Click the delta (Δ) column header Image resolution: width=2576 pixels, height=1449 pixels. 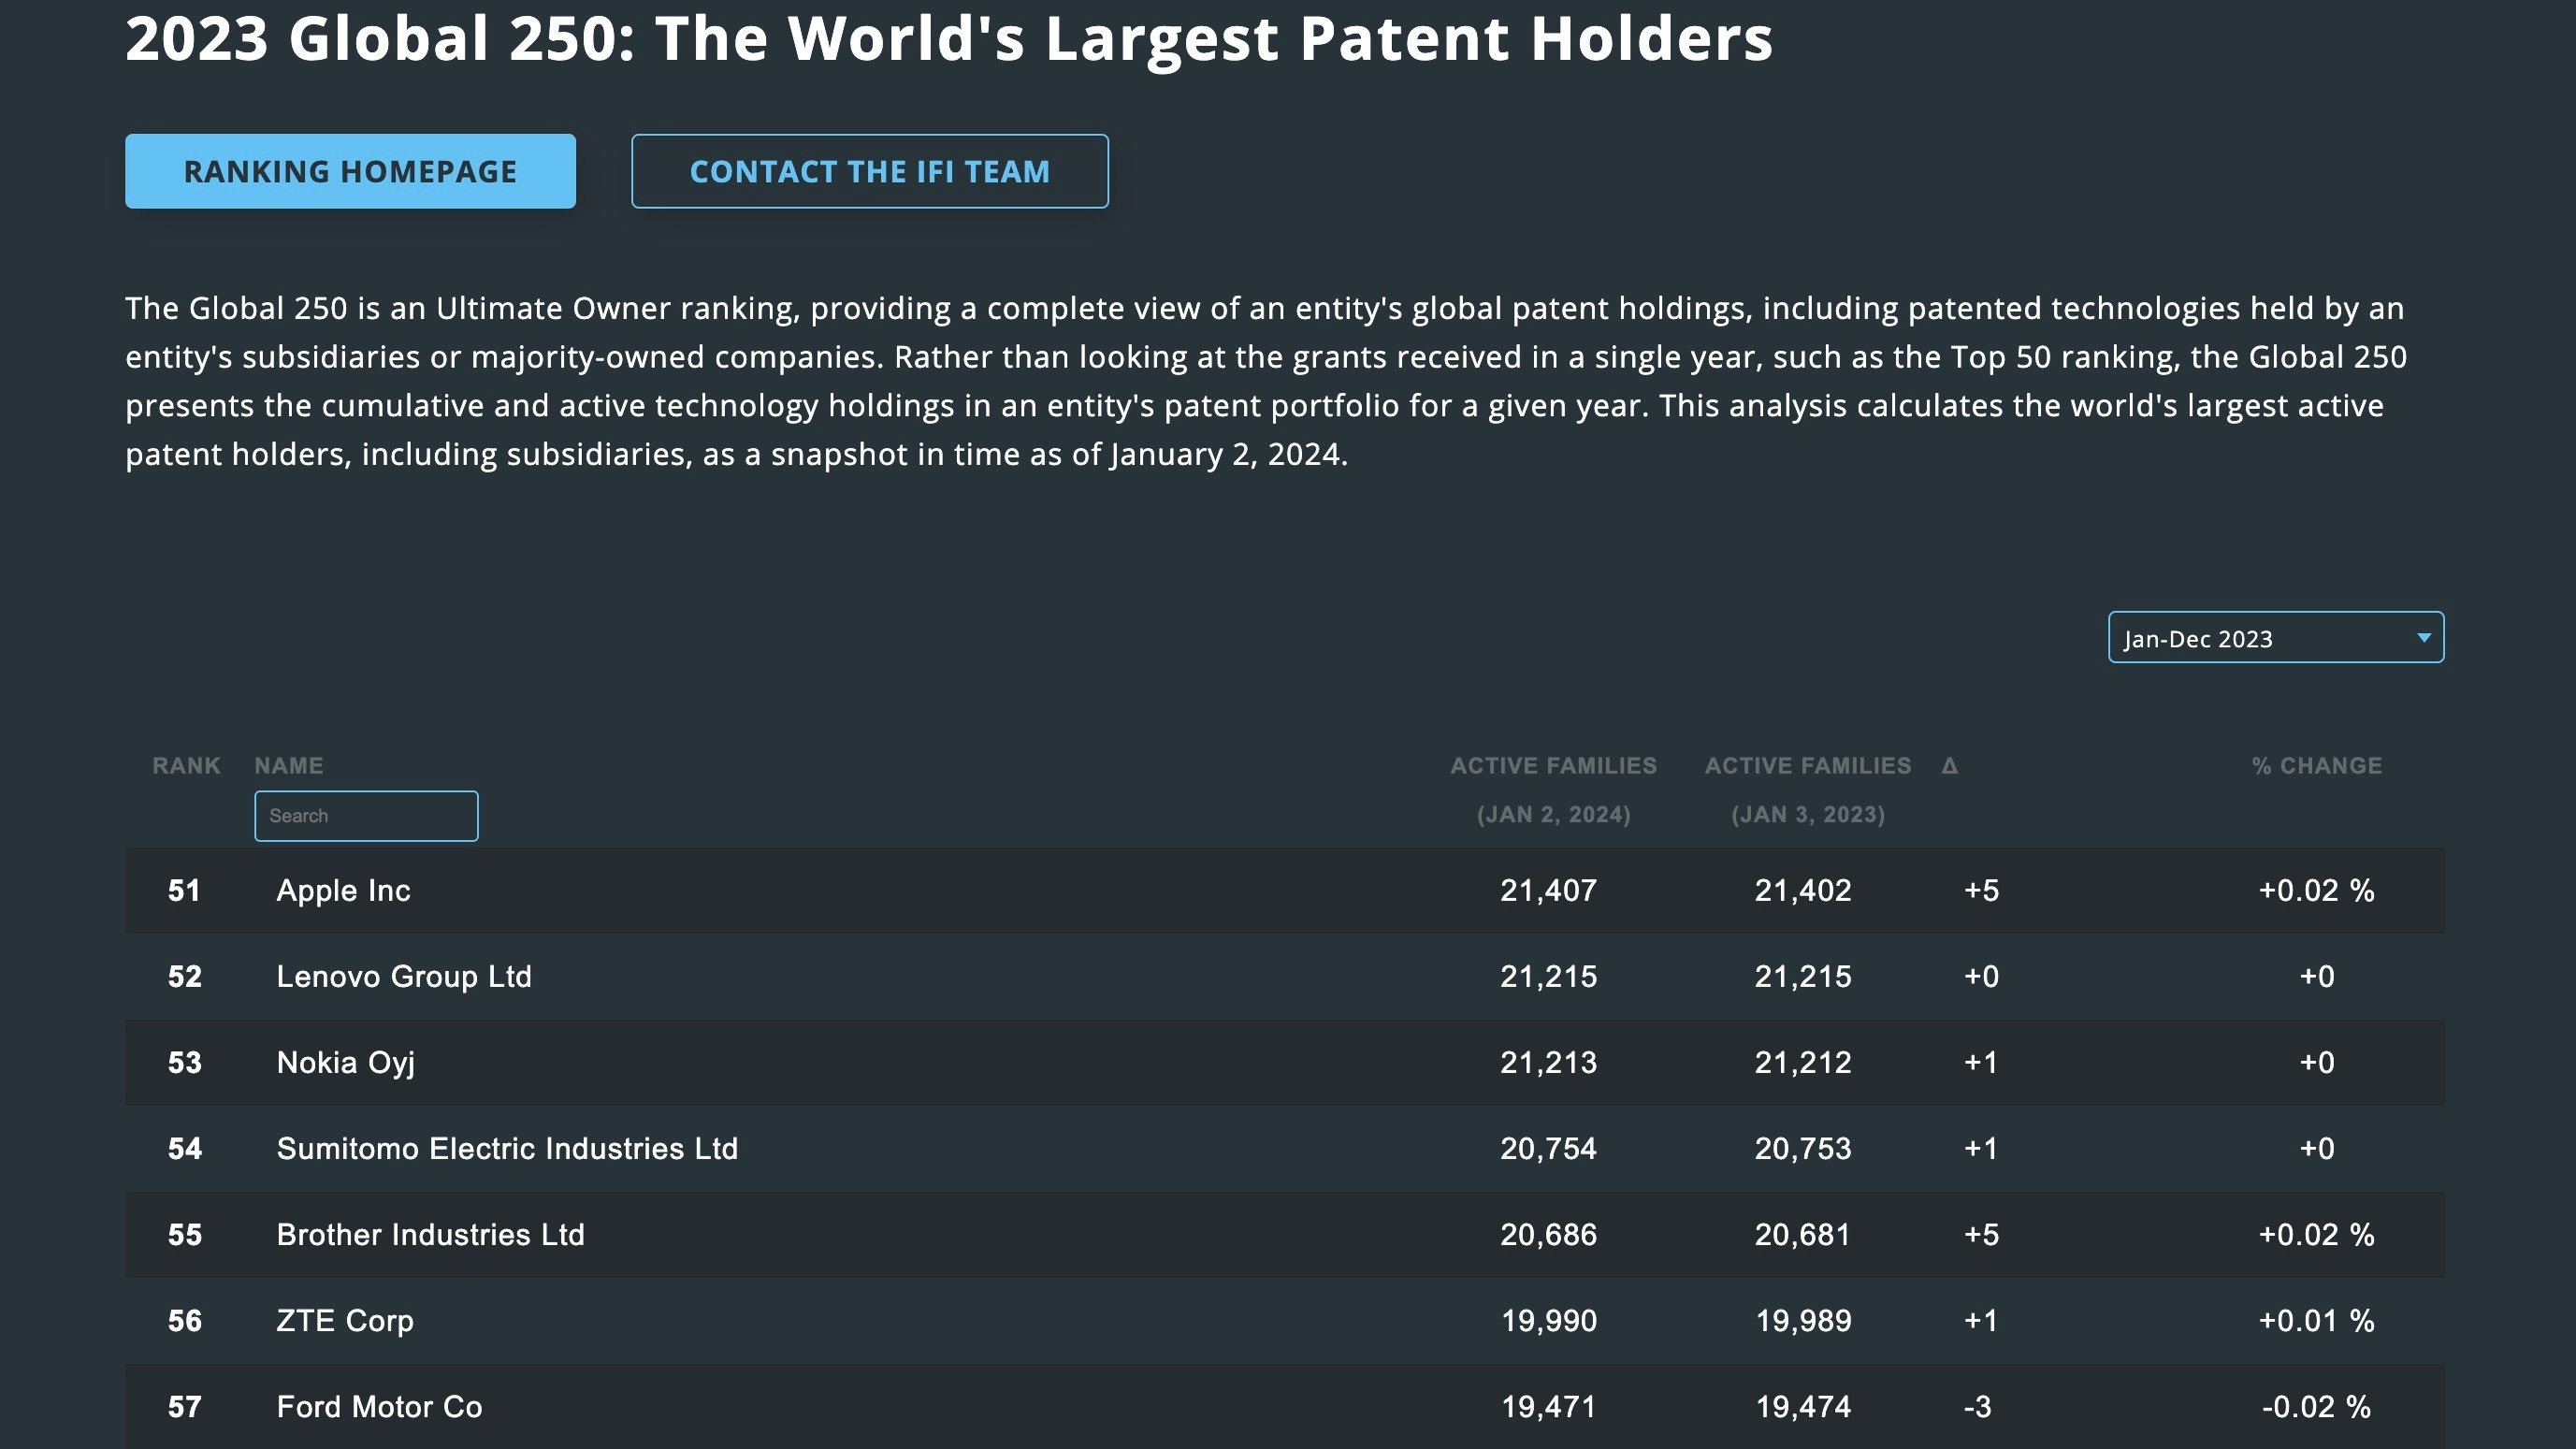point(1949,766)
